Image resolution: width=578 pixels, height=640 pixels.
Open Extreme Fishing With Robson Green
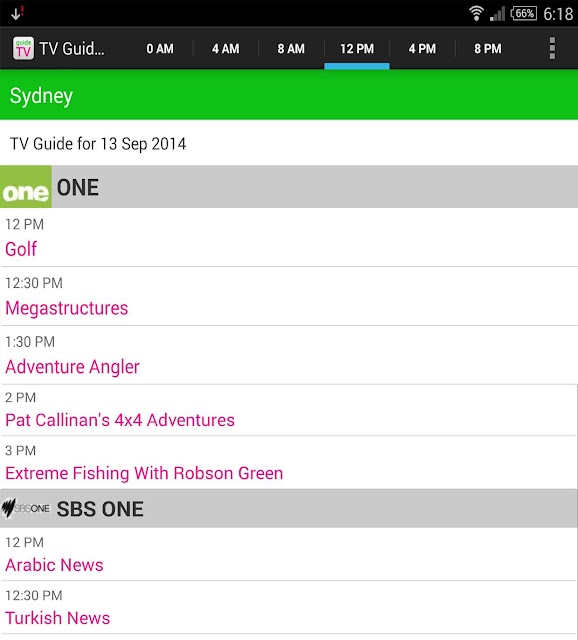[289, 462]
